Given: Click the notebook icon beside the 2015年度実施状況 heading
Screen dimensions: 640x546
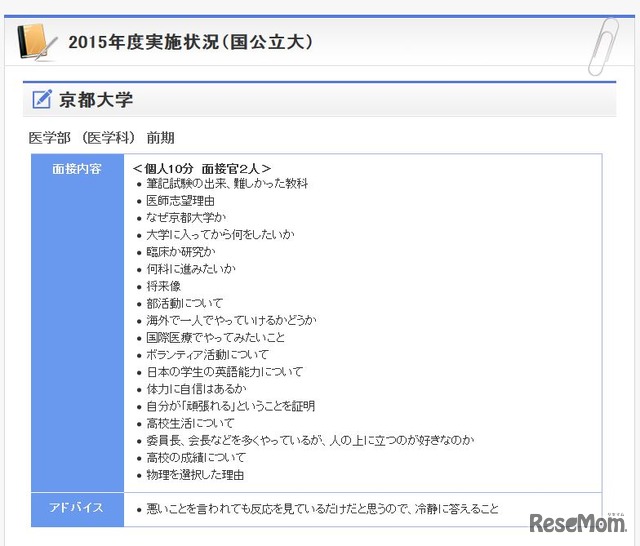Looking at the screenshot, I should [37, 42].
